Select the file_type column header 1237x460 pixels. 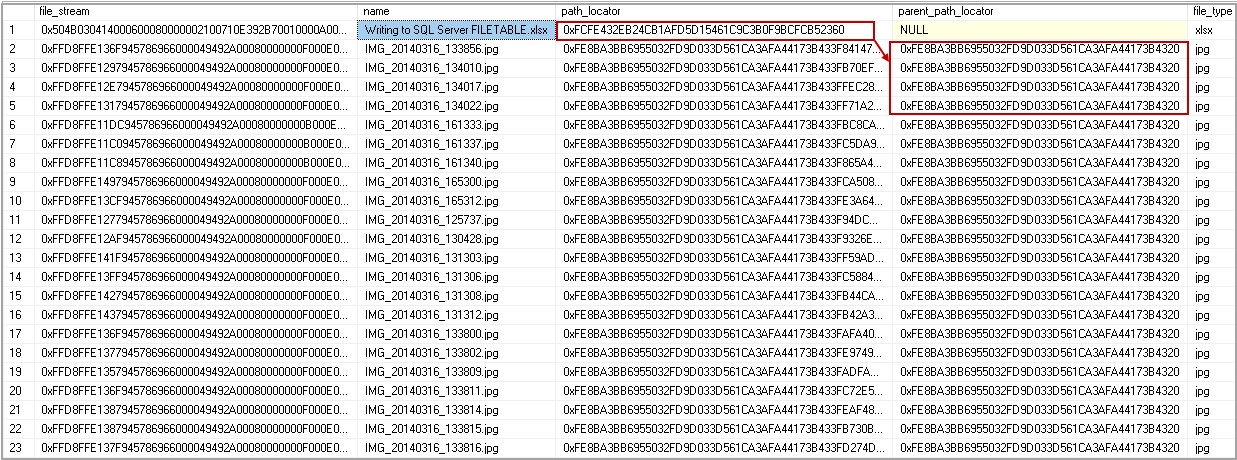click(1212, 11)
